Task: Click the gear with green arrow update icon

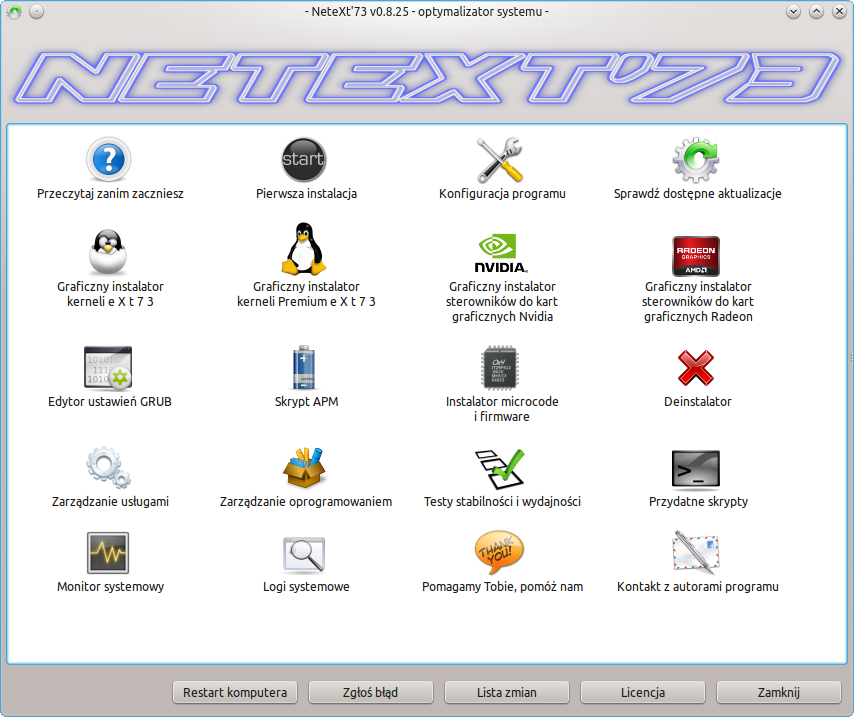Action: [696, 160]
